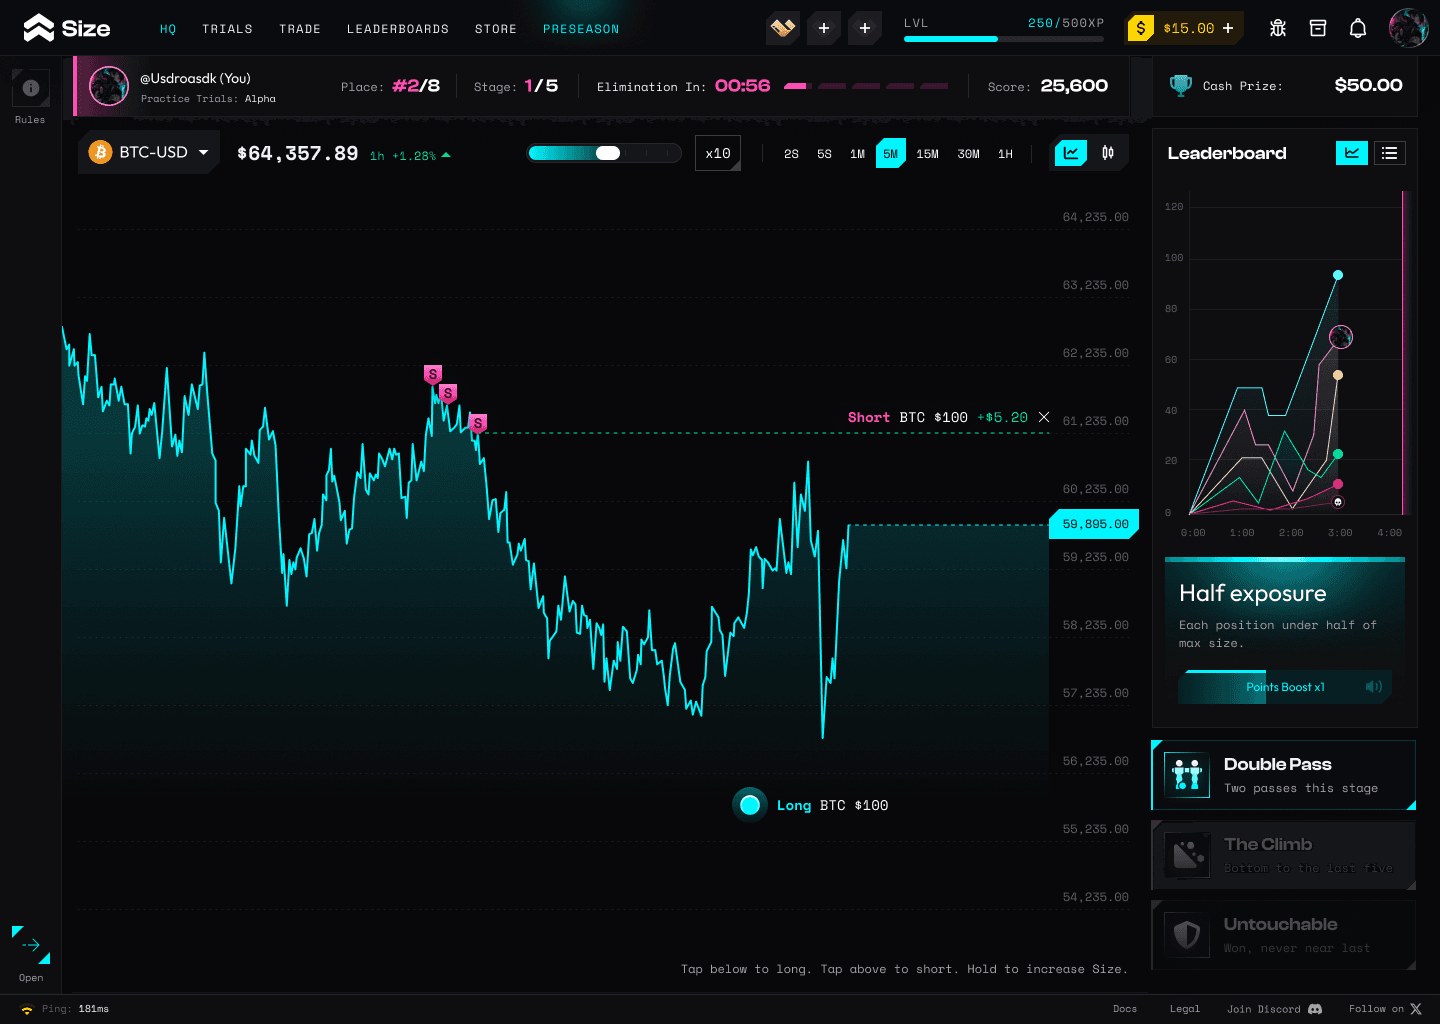Viewport: 1440px width, 1024px height.
Task: Go to the Trials tab
Action: coord(227,29)
